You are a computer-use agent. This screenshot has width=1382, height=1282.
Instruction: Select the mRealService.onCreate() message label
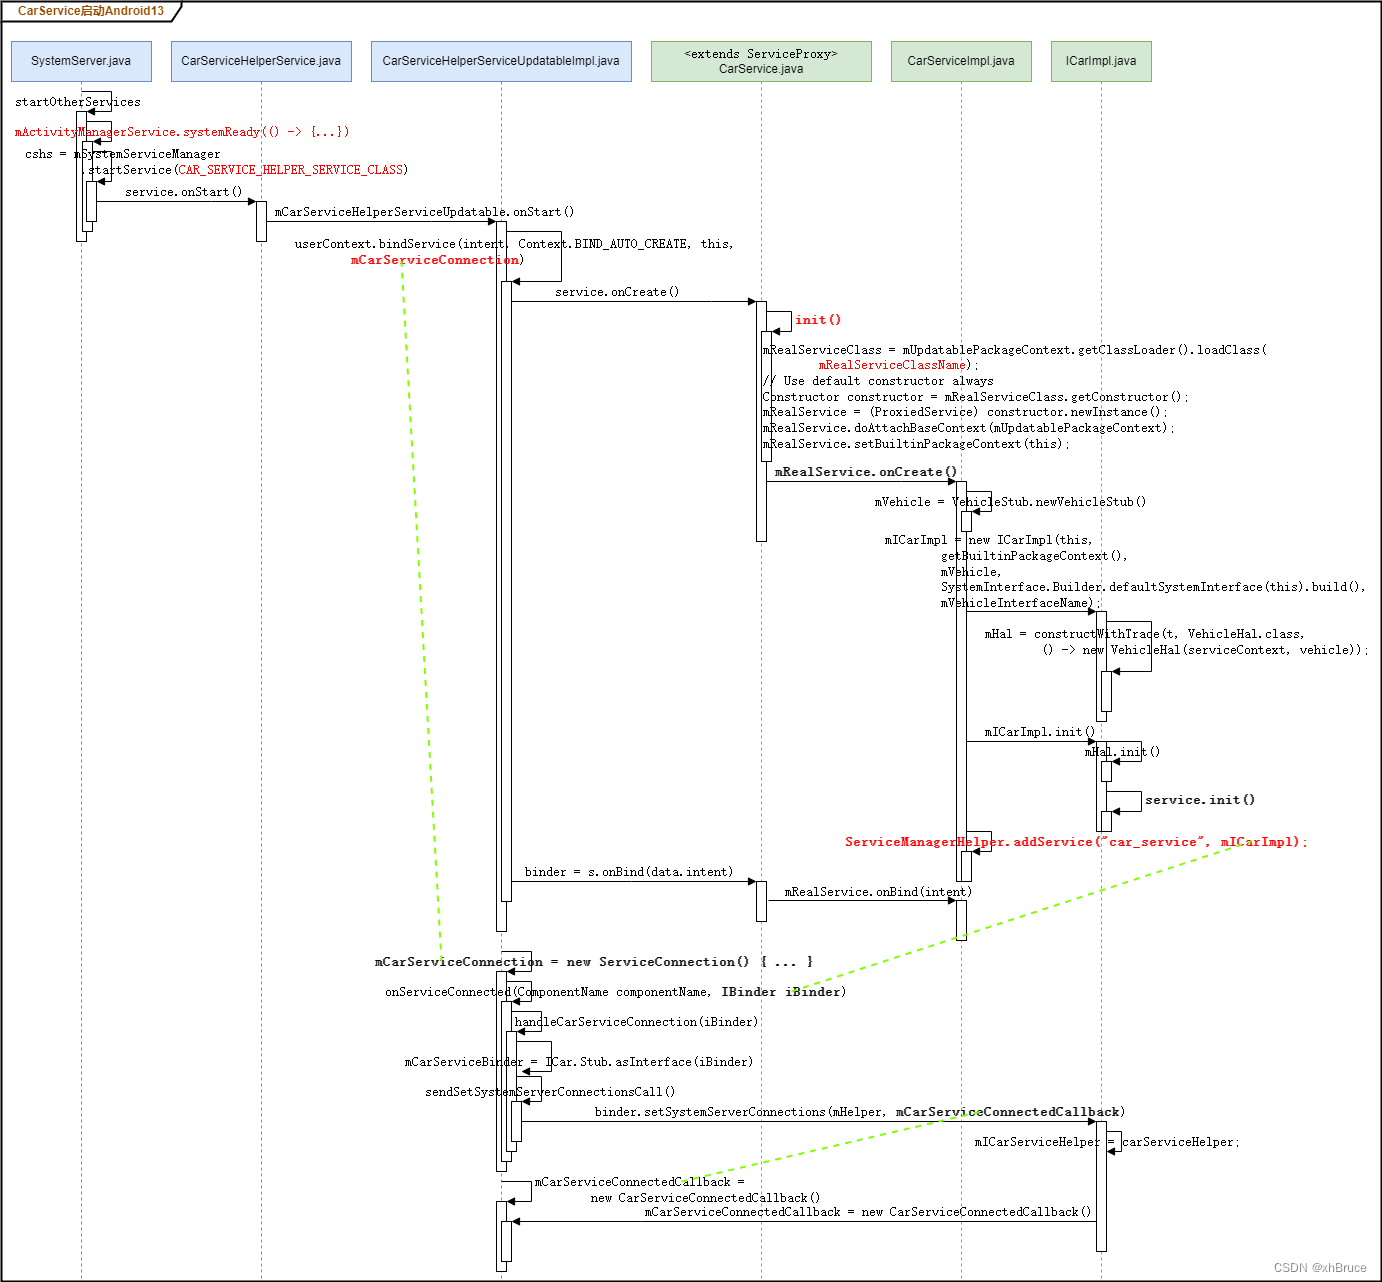tap(866, 472)
